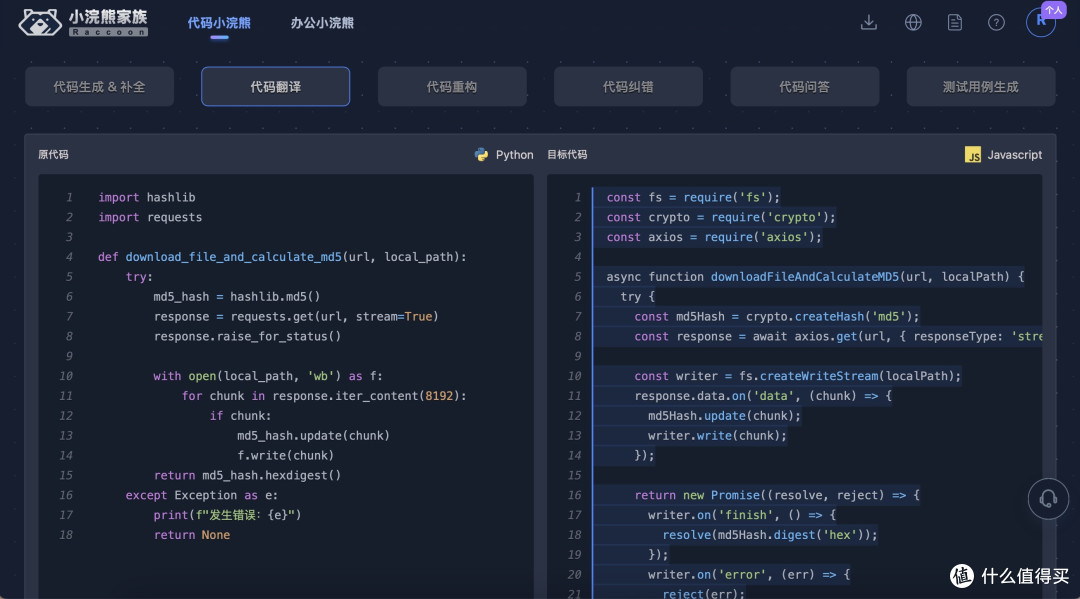The image size is (1080, 599).
Task: Open the Javascript target language selector
Action: (x=1004, y=155)
